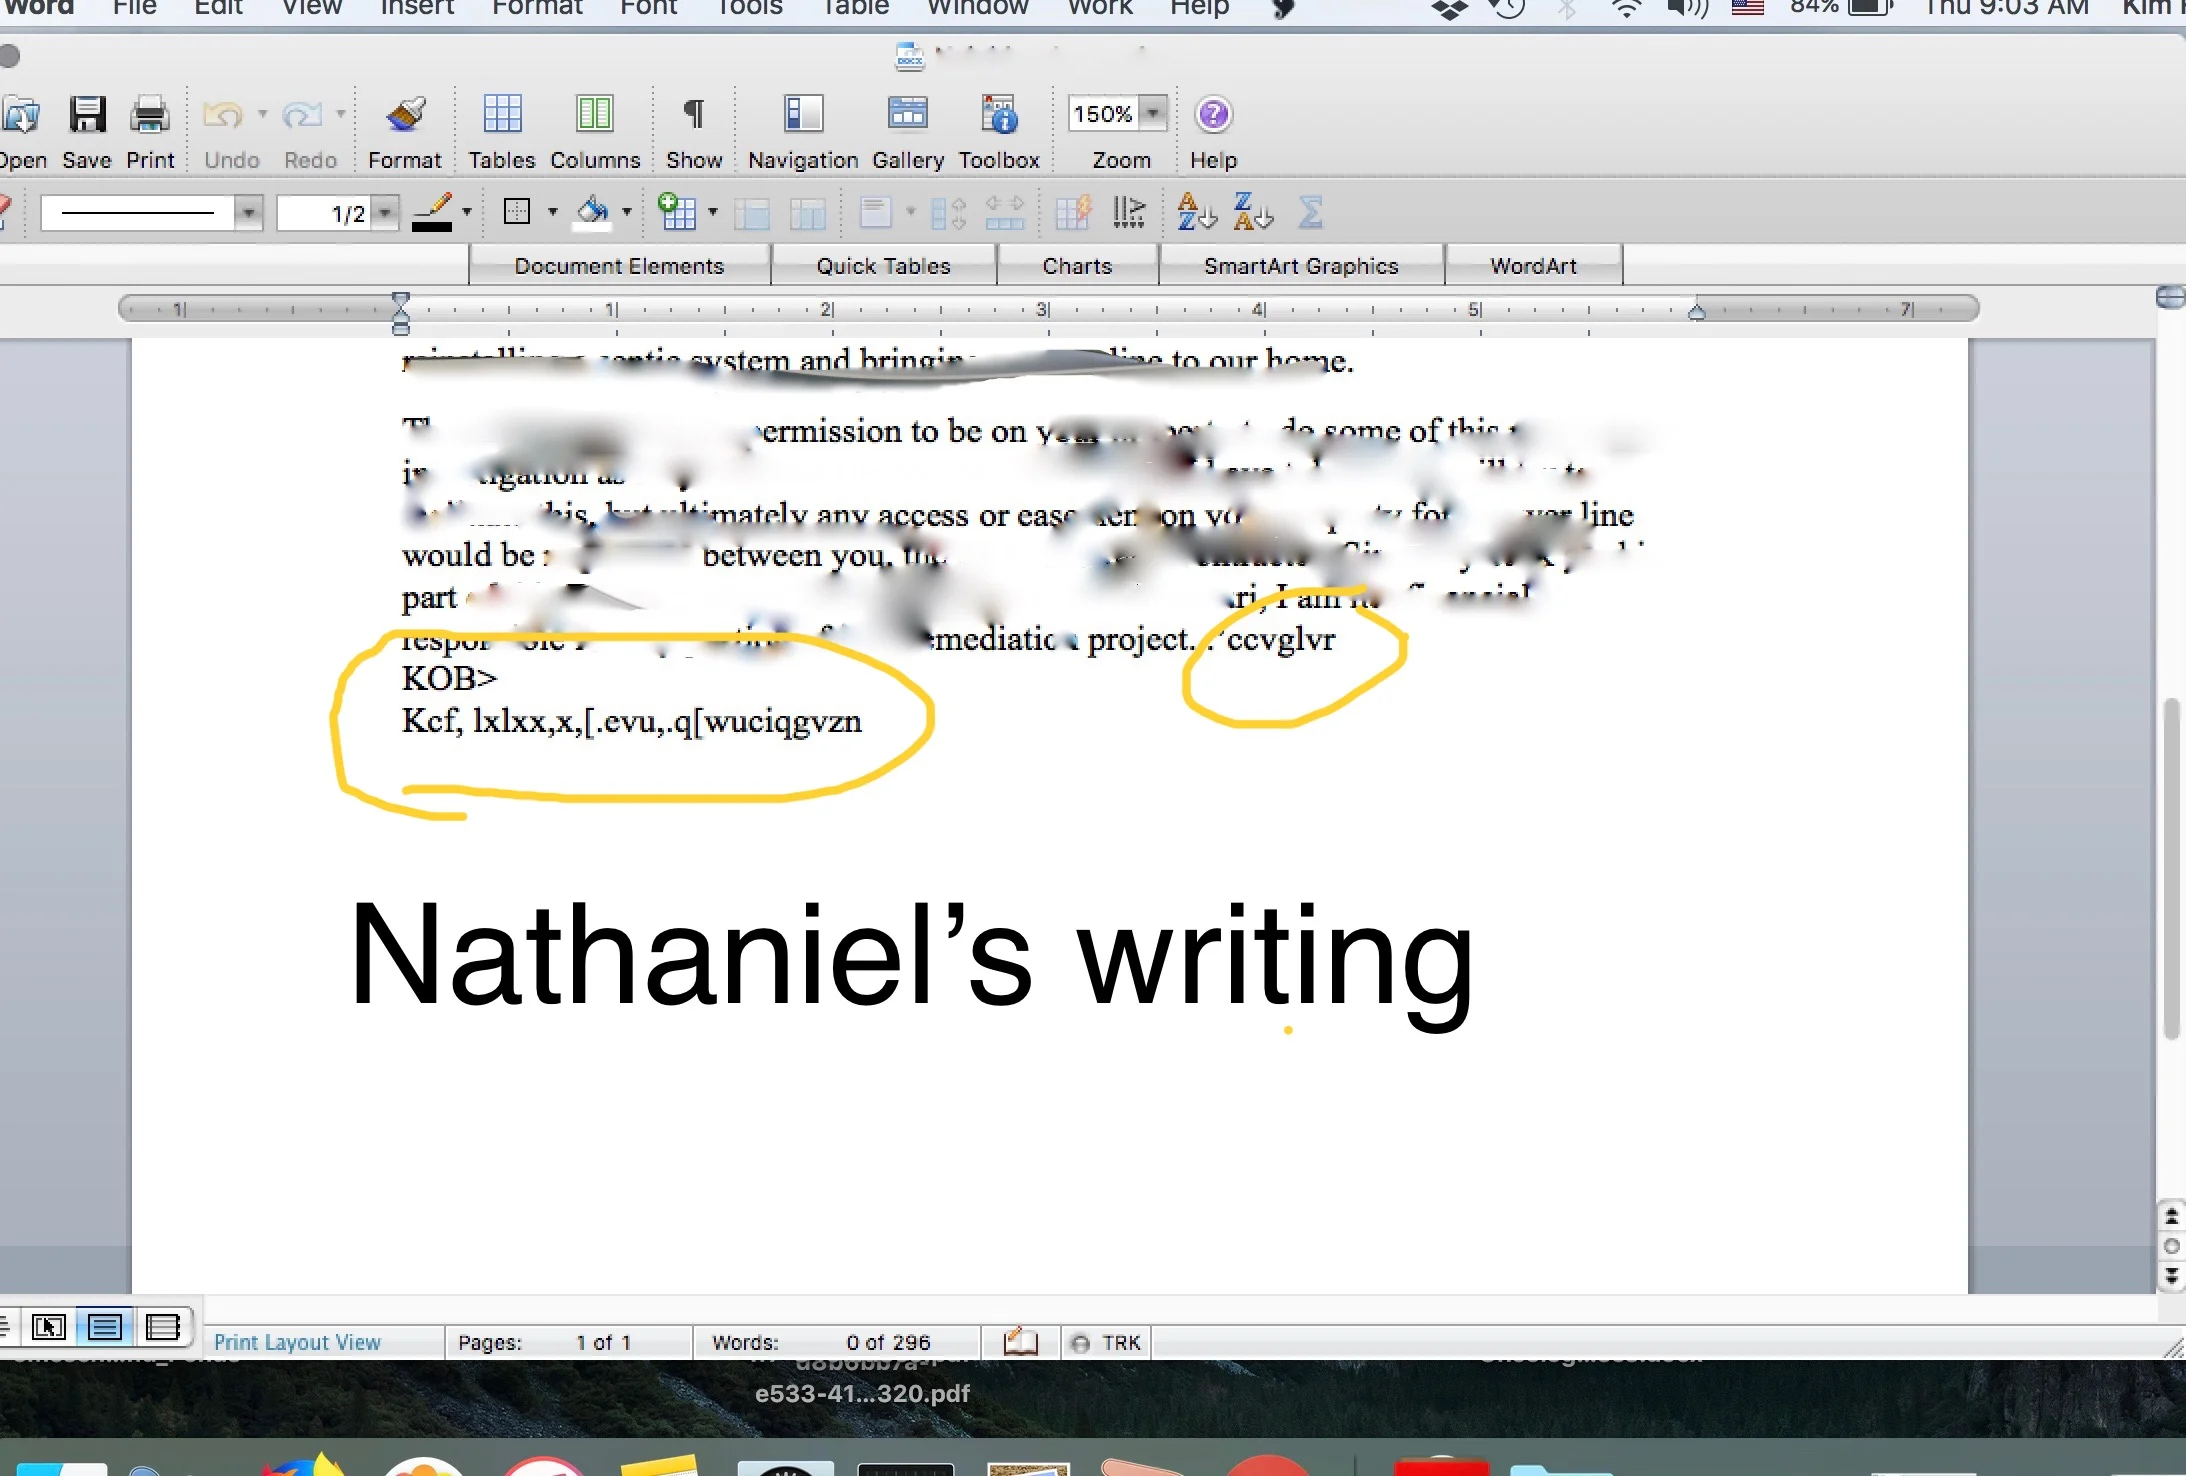Expand the border type arrow

(552, 212)
